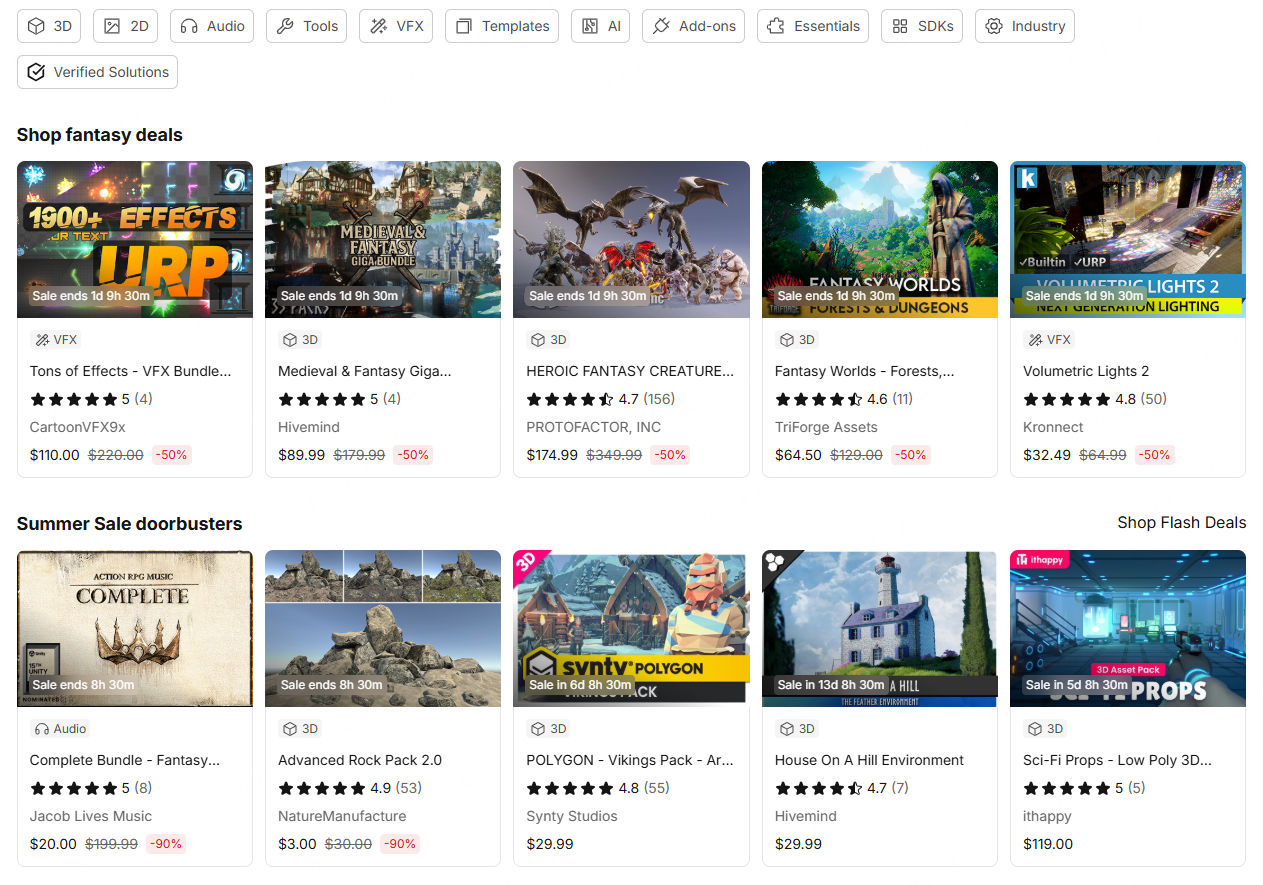Click VFX tag on Volumetric Lights 2 card
Image resolution: width=1263 pixels, height=885 pixels.
[1049, 340]
